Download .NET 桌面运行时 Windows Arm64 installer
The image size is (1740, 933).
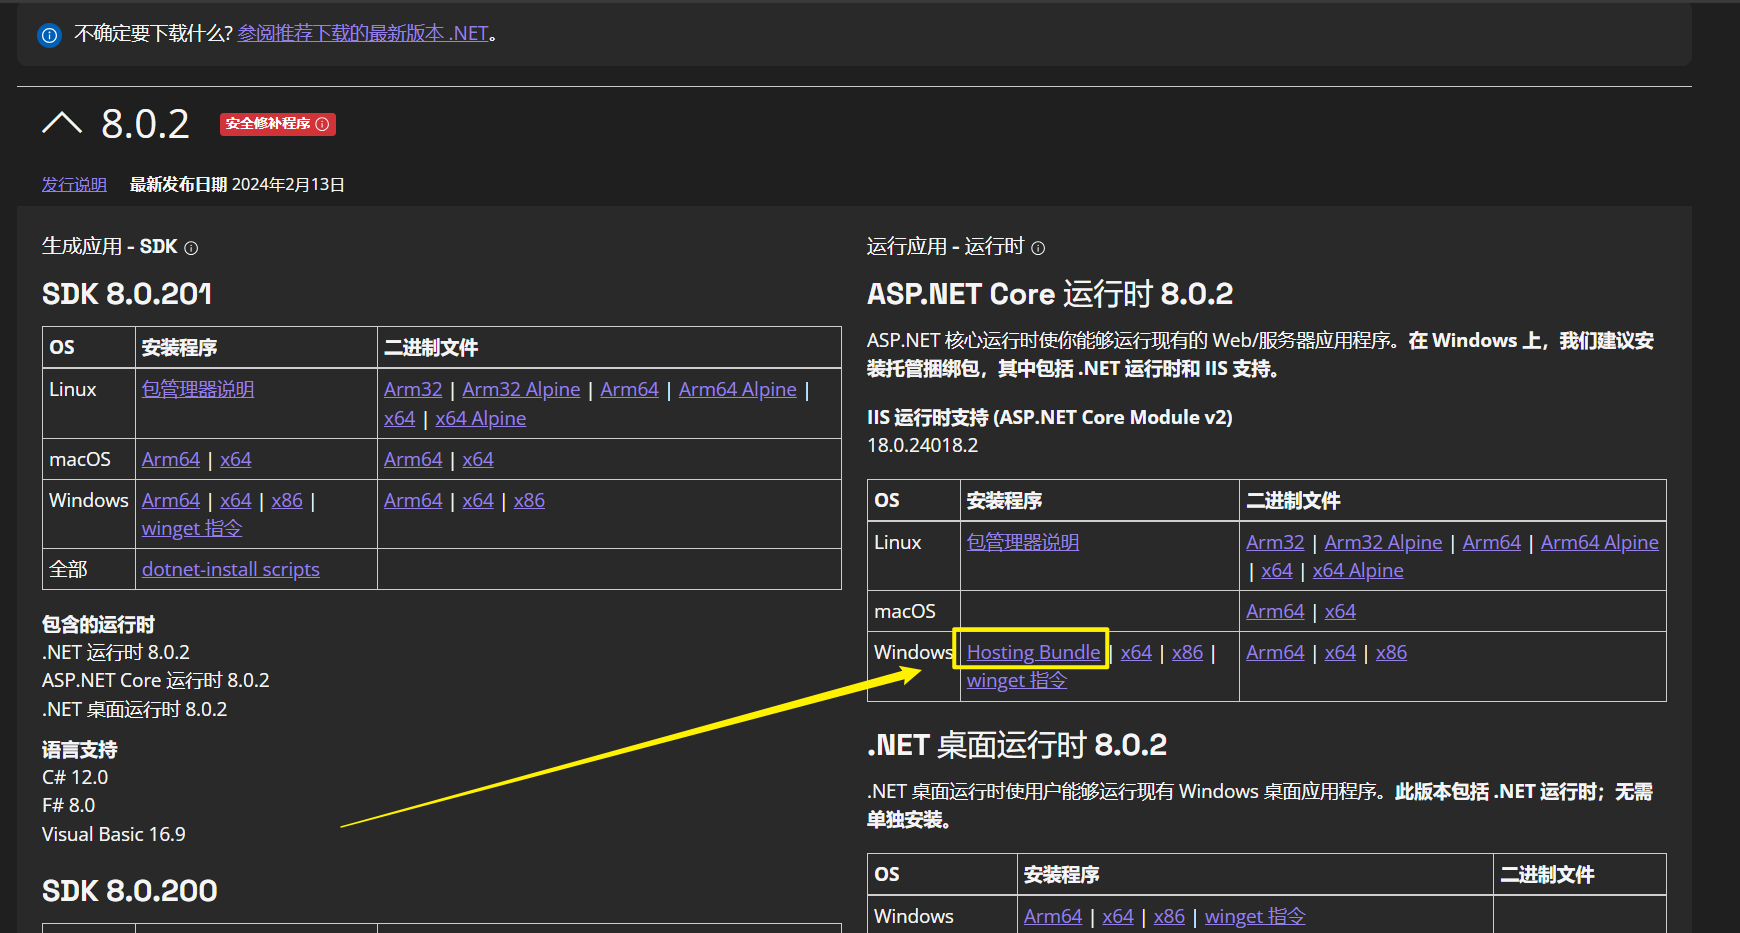1053,916
